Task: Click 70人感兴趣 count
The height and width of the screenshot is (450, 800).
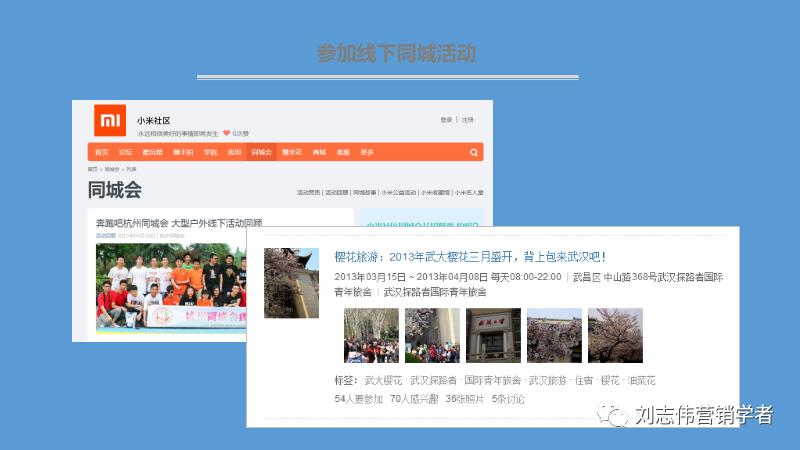Action: (x=414, y=399)
